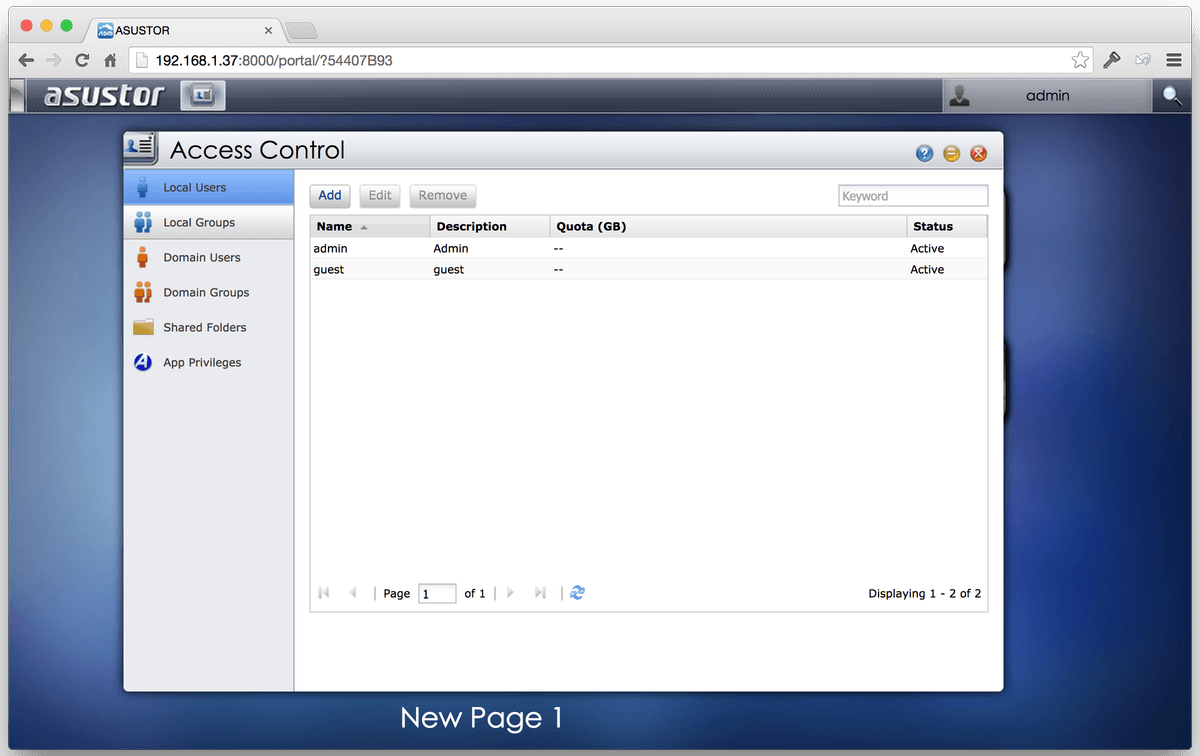
Task: Click the search magnifier in ADM header
Action: [1171, 96]
